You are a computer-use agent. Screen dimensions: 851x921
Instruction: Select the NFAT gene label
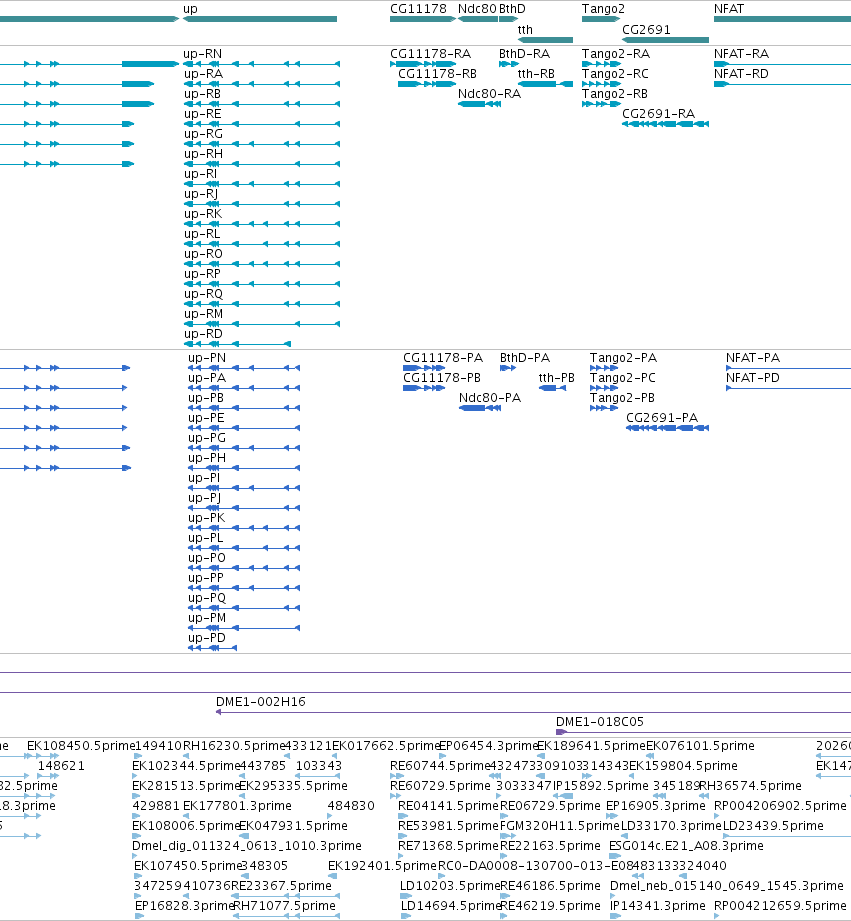(729, 9)
